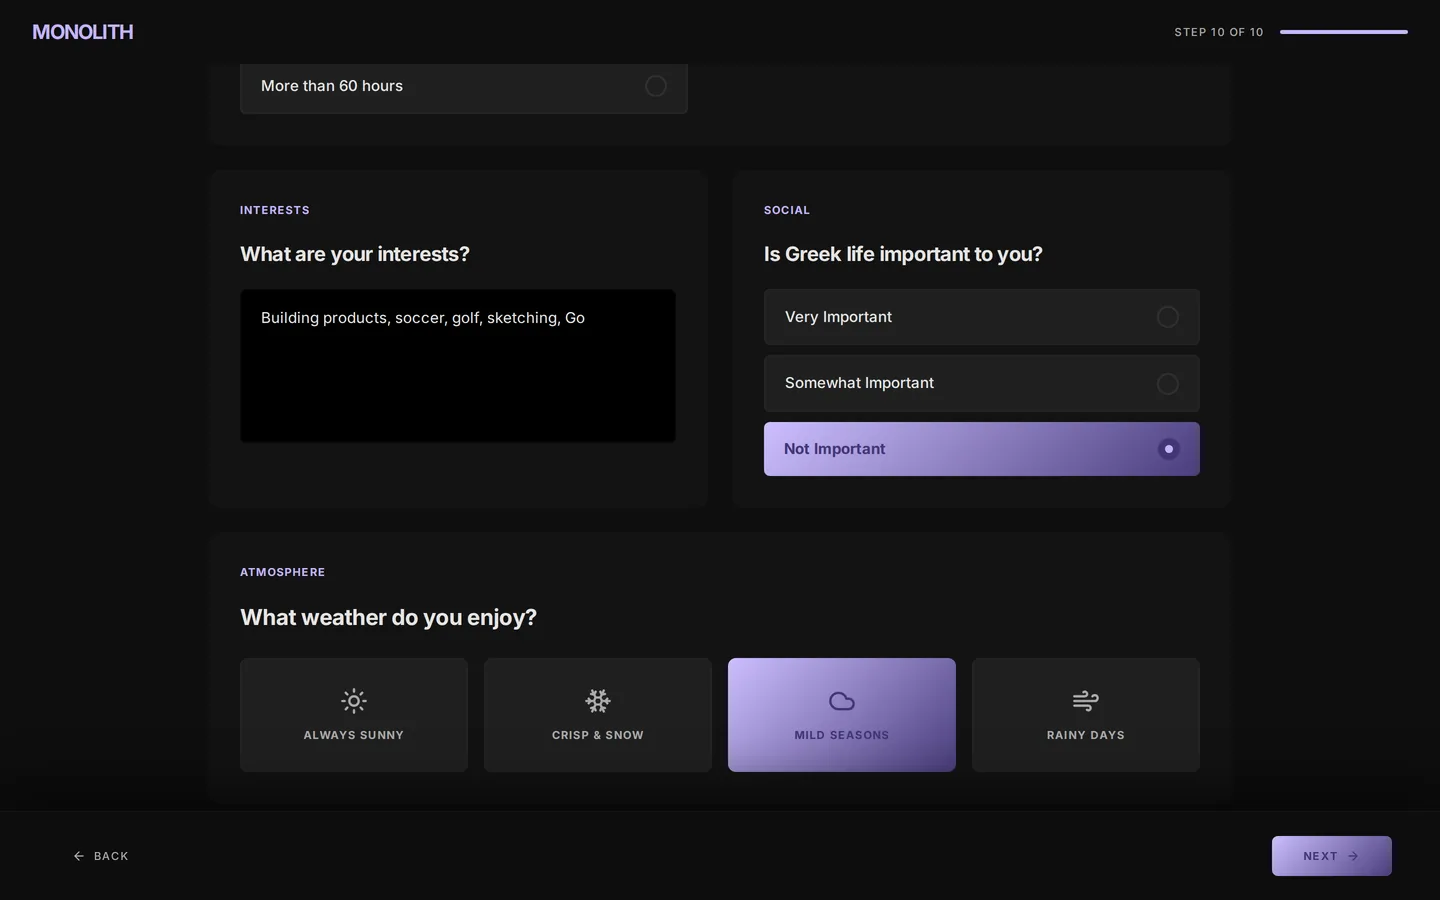Choose Very Important for Greek life
Viewport: 1440px width, 900px height.
pyautogui.click(x=982, y=317)
